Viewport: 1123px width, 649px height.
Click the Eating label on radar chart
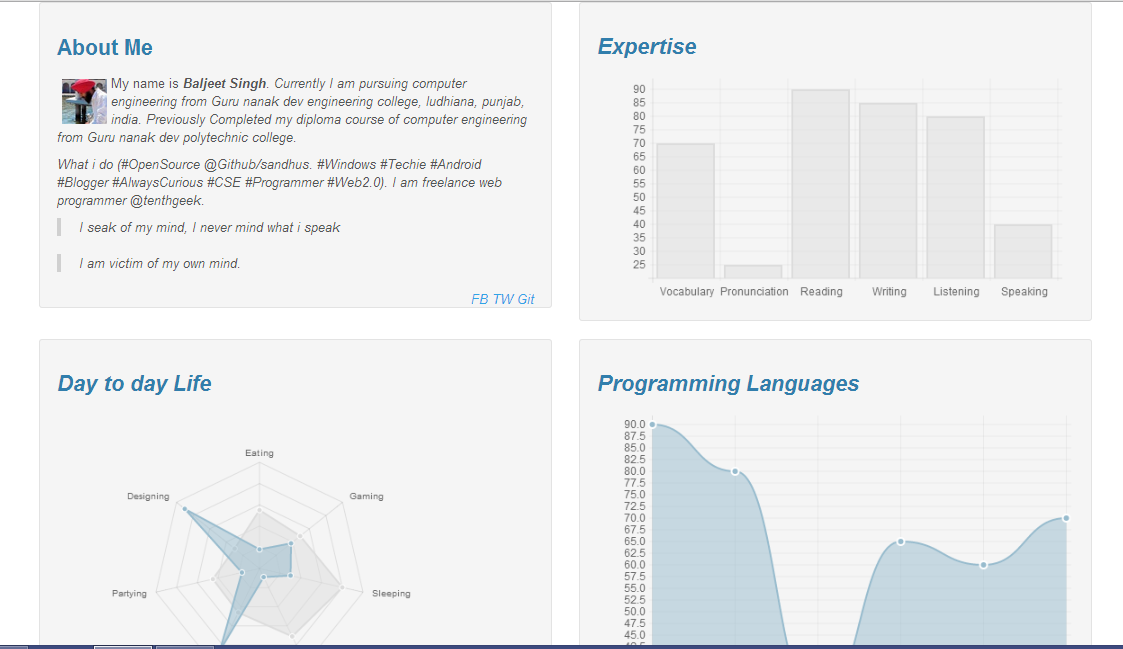click(x=259, y=453)
